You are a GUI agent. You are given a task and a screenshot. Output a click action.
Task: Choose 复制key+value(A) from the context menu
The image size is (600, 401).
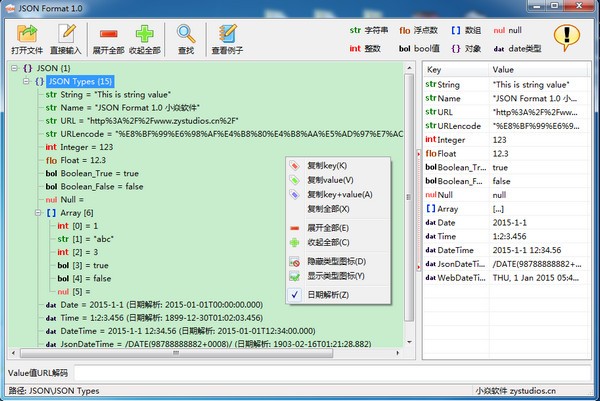pyautogui.click(x=340, y=194)
